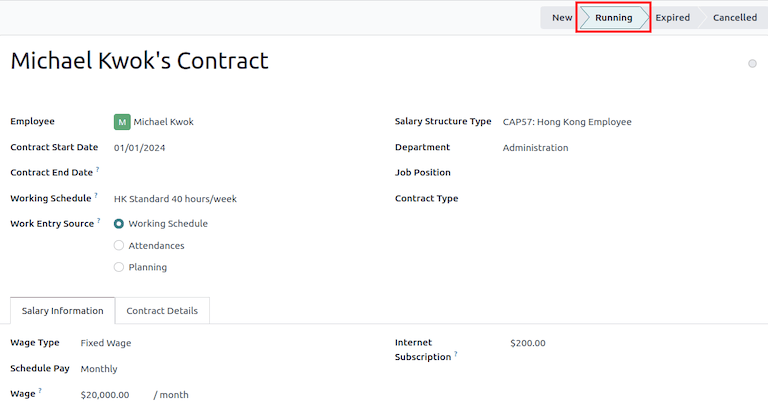This screenshot has width=768, height=412.
Task: Switch to the Contract Details tab
Action: tap(162, 311)
